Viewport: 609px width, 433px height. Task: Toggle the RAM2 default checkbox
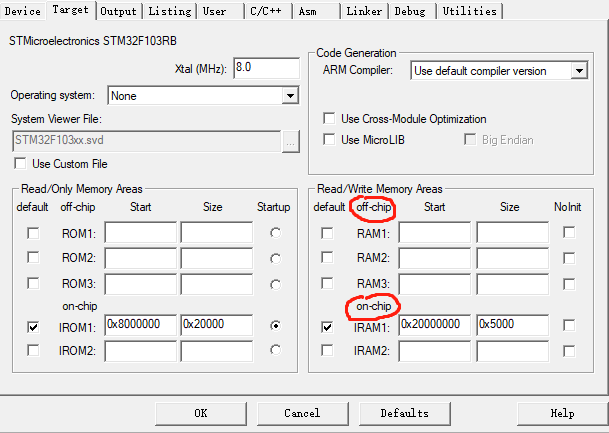(327, 257)
